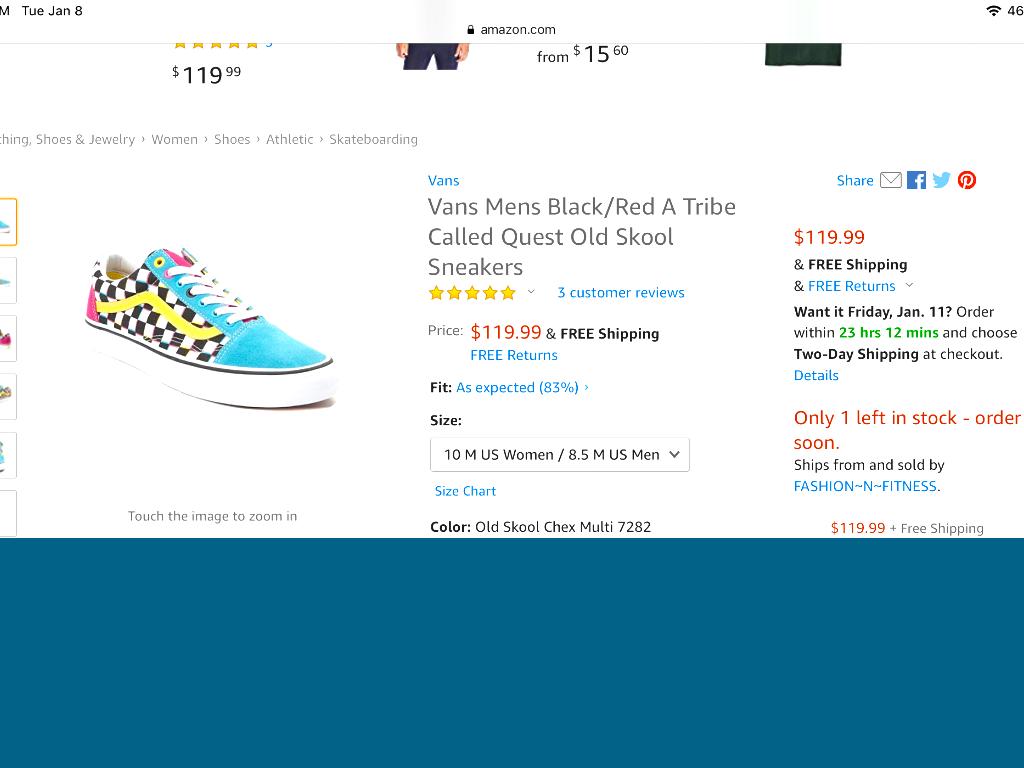Go to Skateboarding breadcrumb category
The image size is (1024, 768).
pyautogui.click(x=373, y=139)
